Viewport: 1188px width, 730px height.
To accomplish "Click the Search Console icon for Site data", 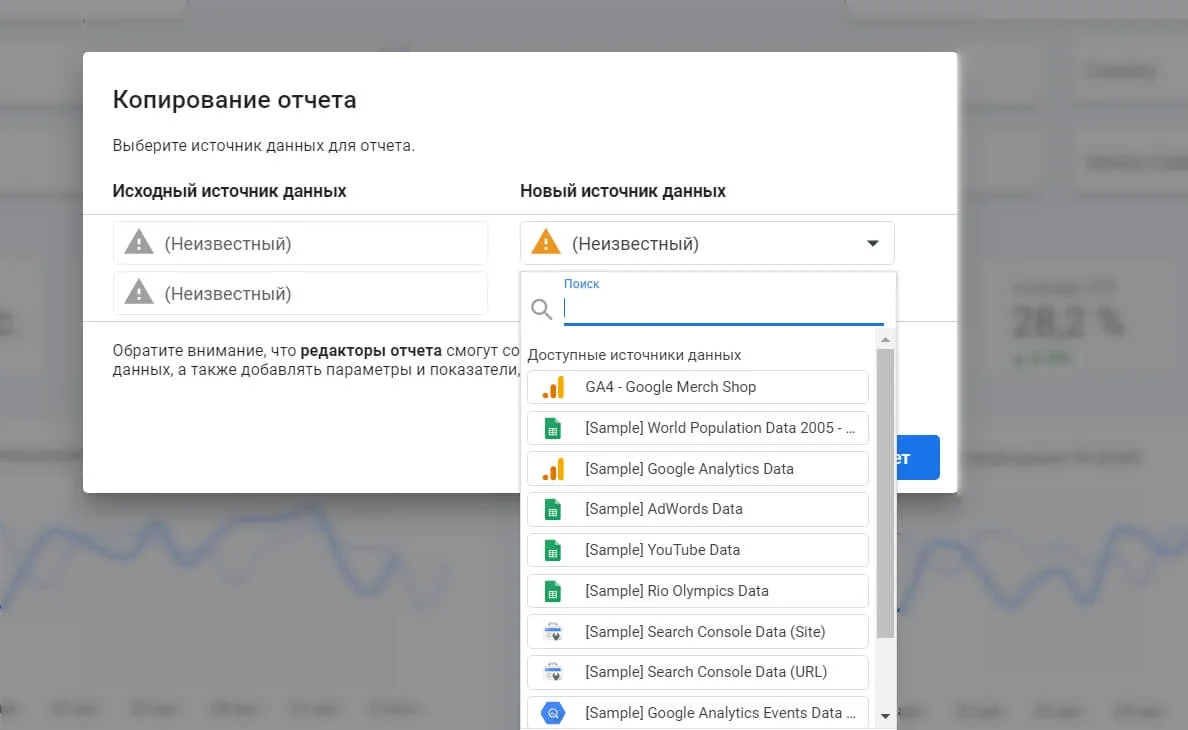I will pyautogui.click(x=552, y=632).
